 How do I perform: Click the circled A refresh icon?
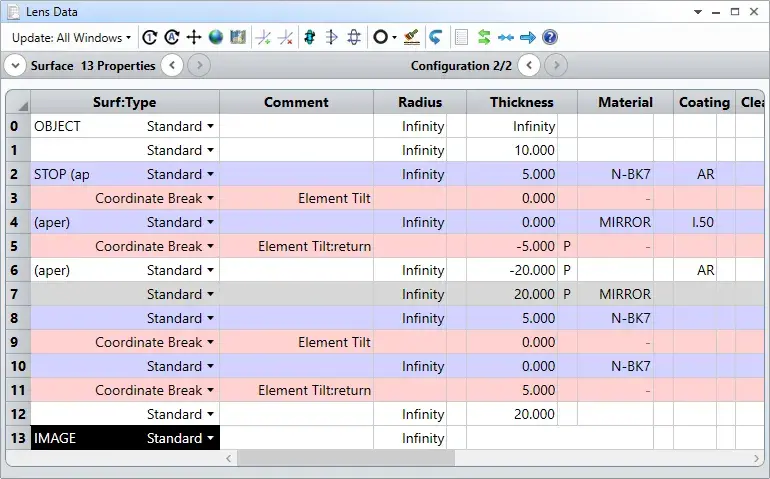point(172,37)
